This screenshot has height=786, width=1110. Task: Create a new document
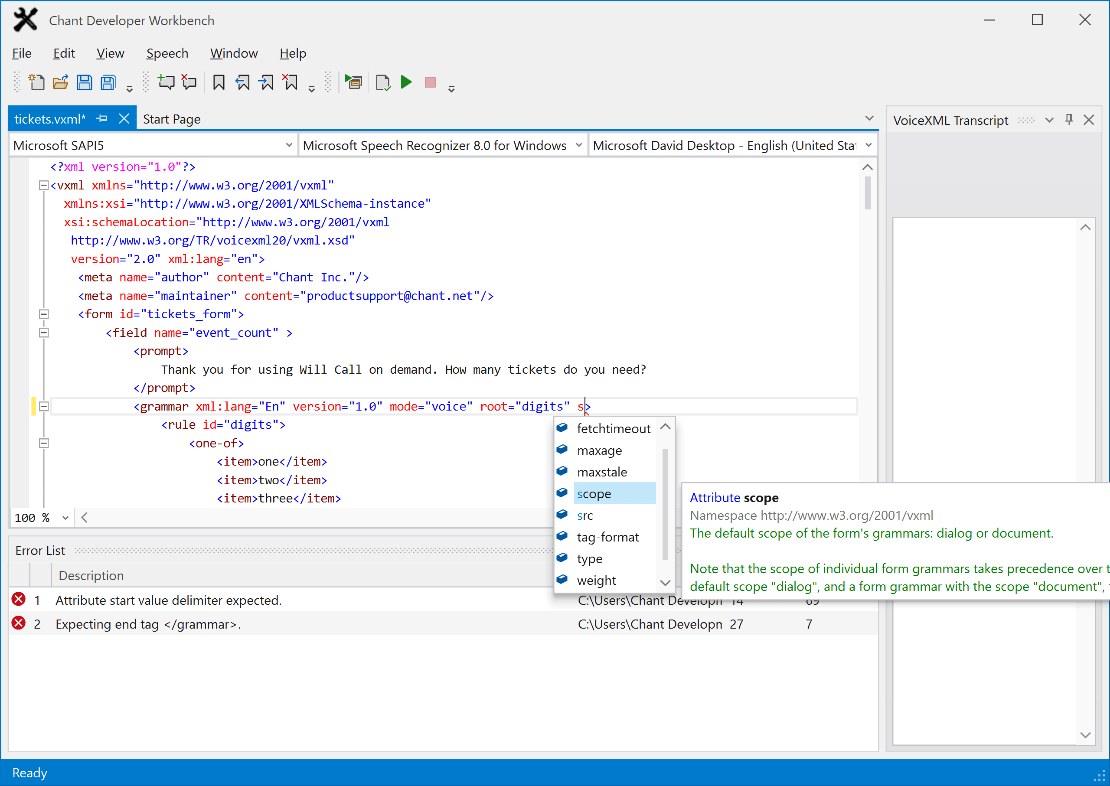[36, 82]
